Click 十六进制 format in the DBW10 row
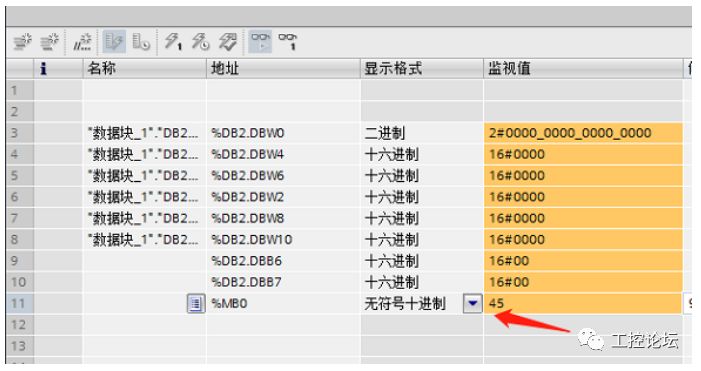 coord(422,239)
